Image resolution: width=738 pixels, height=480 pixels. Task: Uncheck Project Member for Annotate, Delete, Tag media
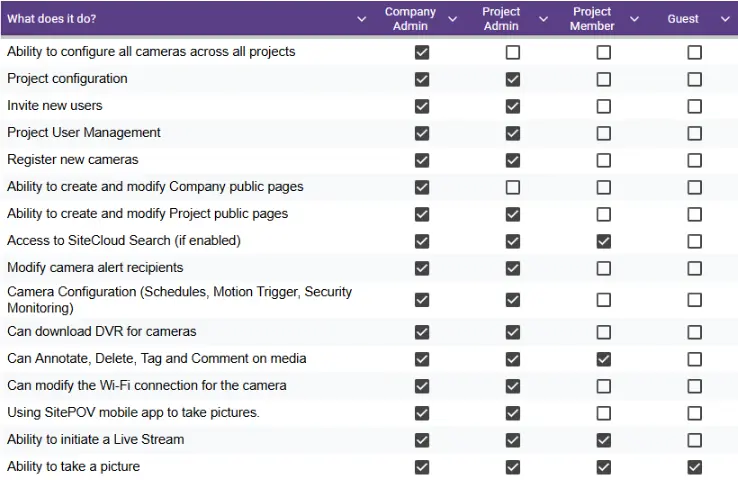click(603, 359)
